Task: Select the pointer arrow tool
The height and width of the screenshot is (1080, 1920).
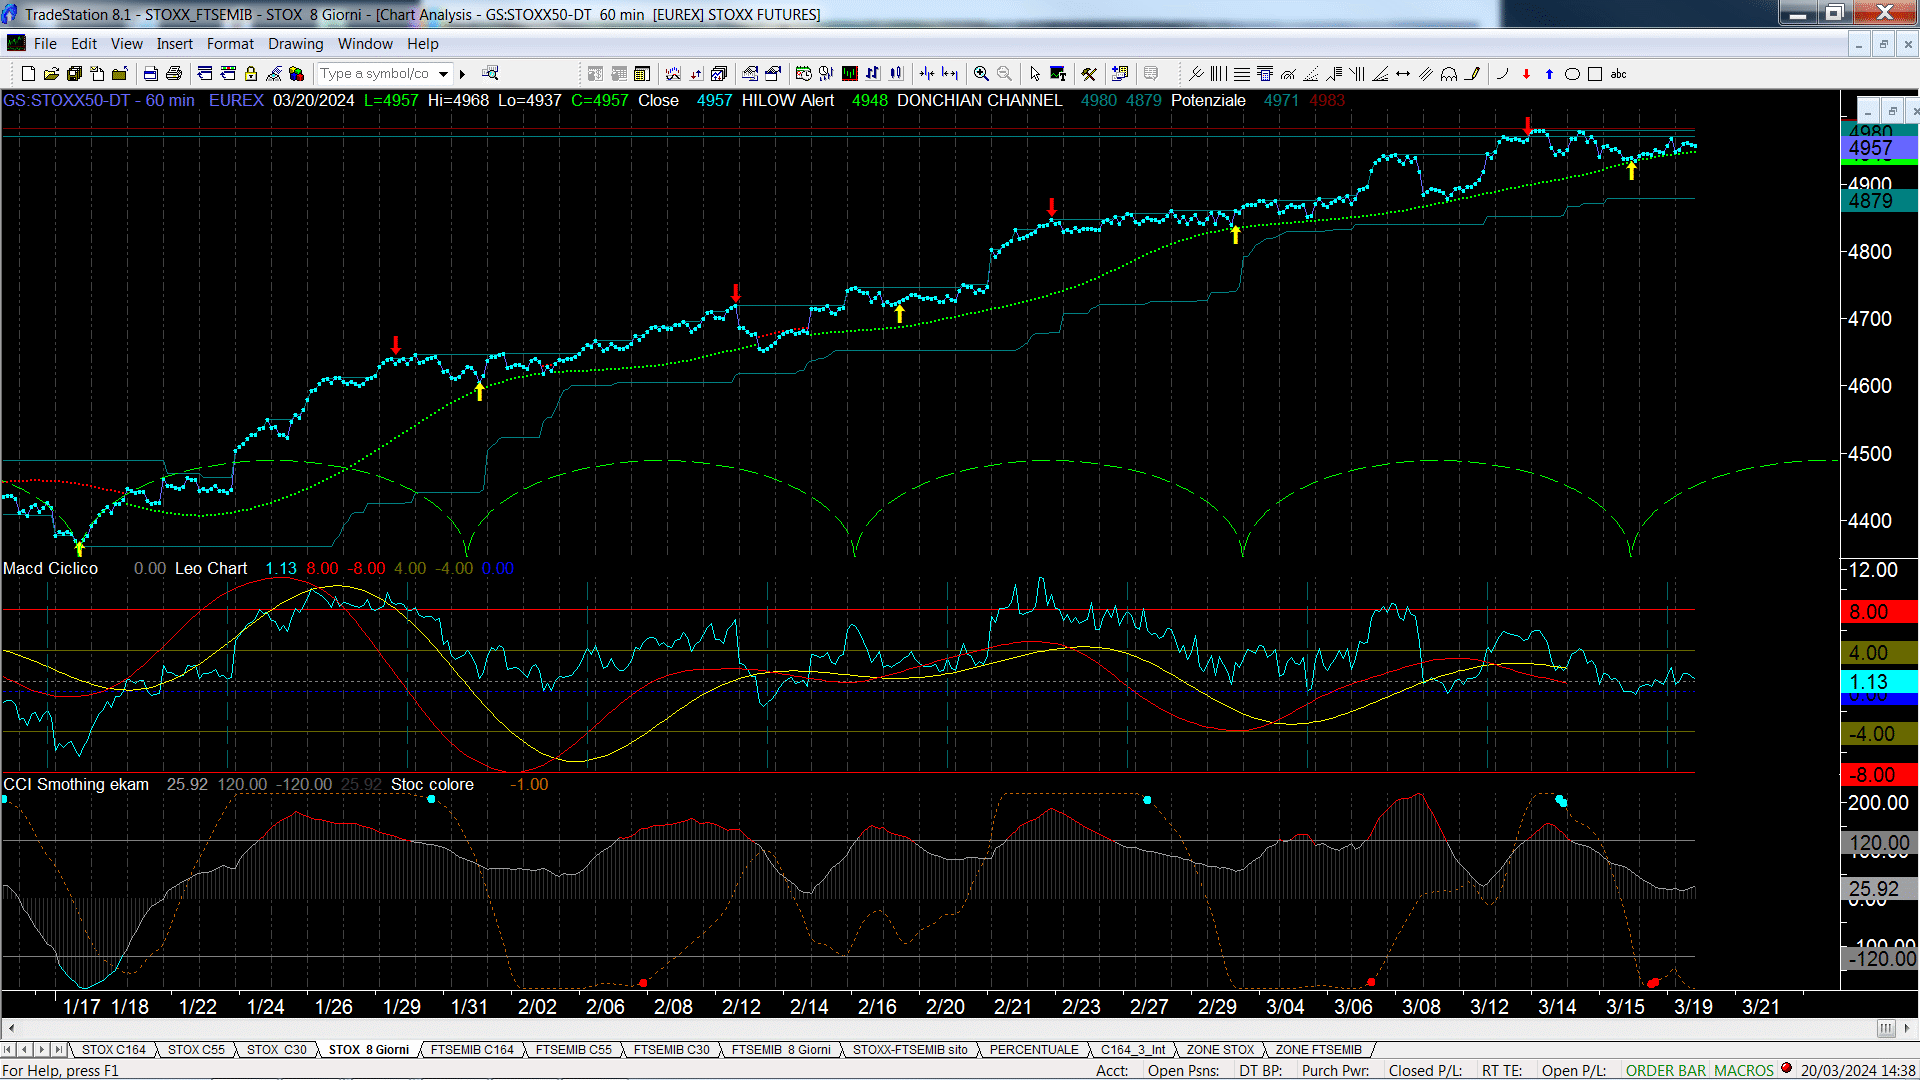Action: click(1035, 74)
